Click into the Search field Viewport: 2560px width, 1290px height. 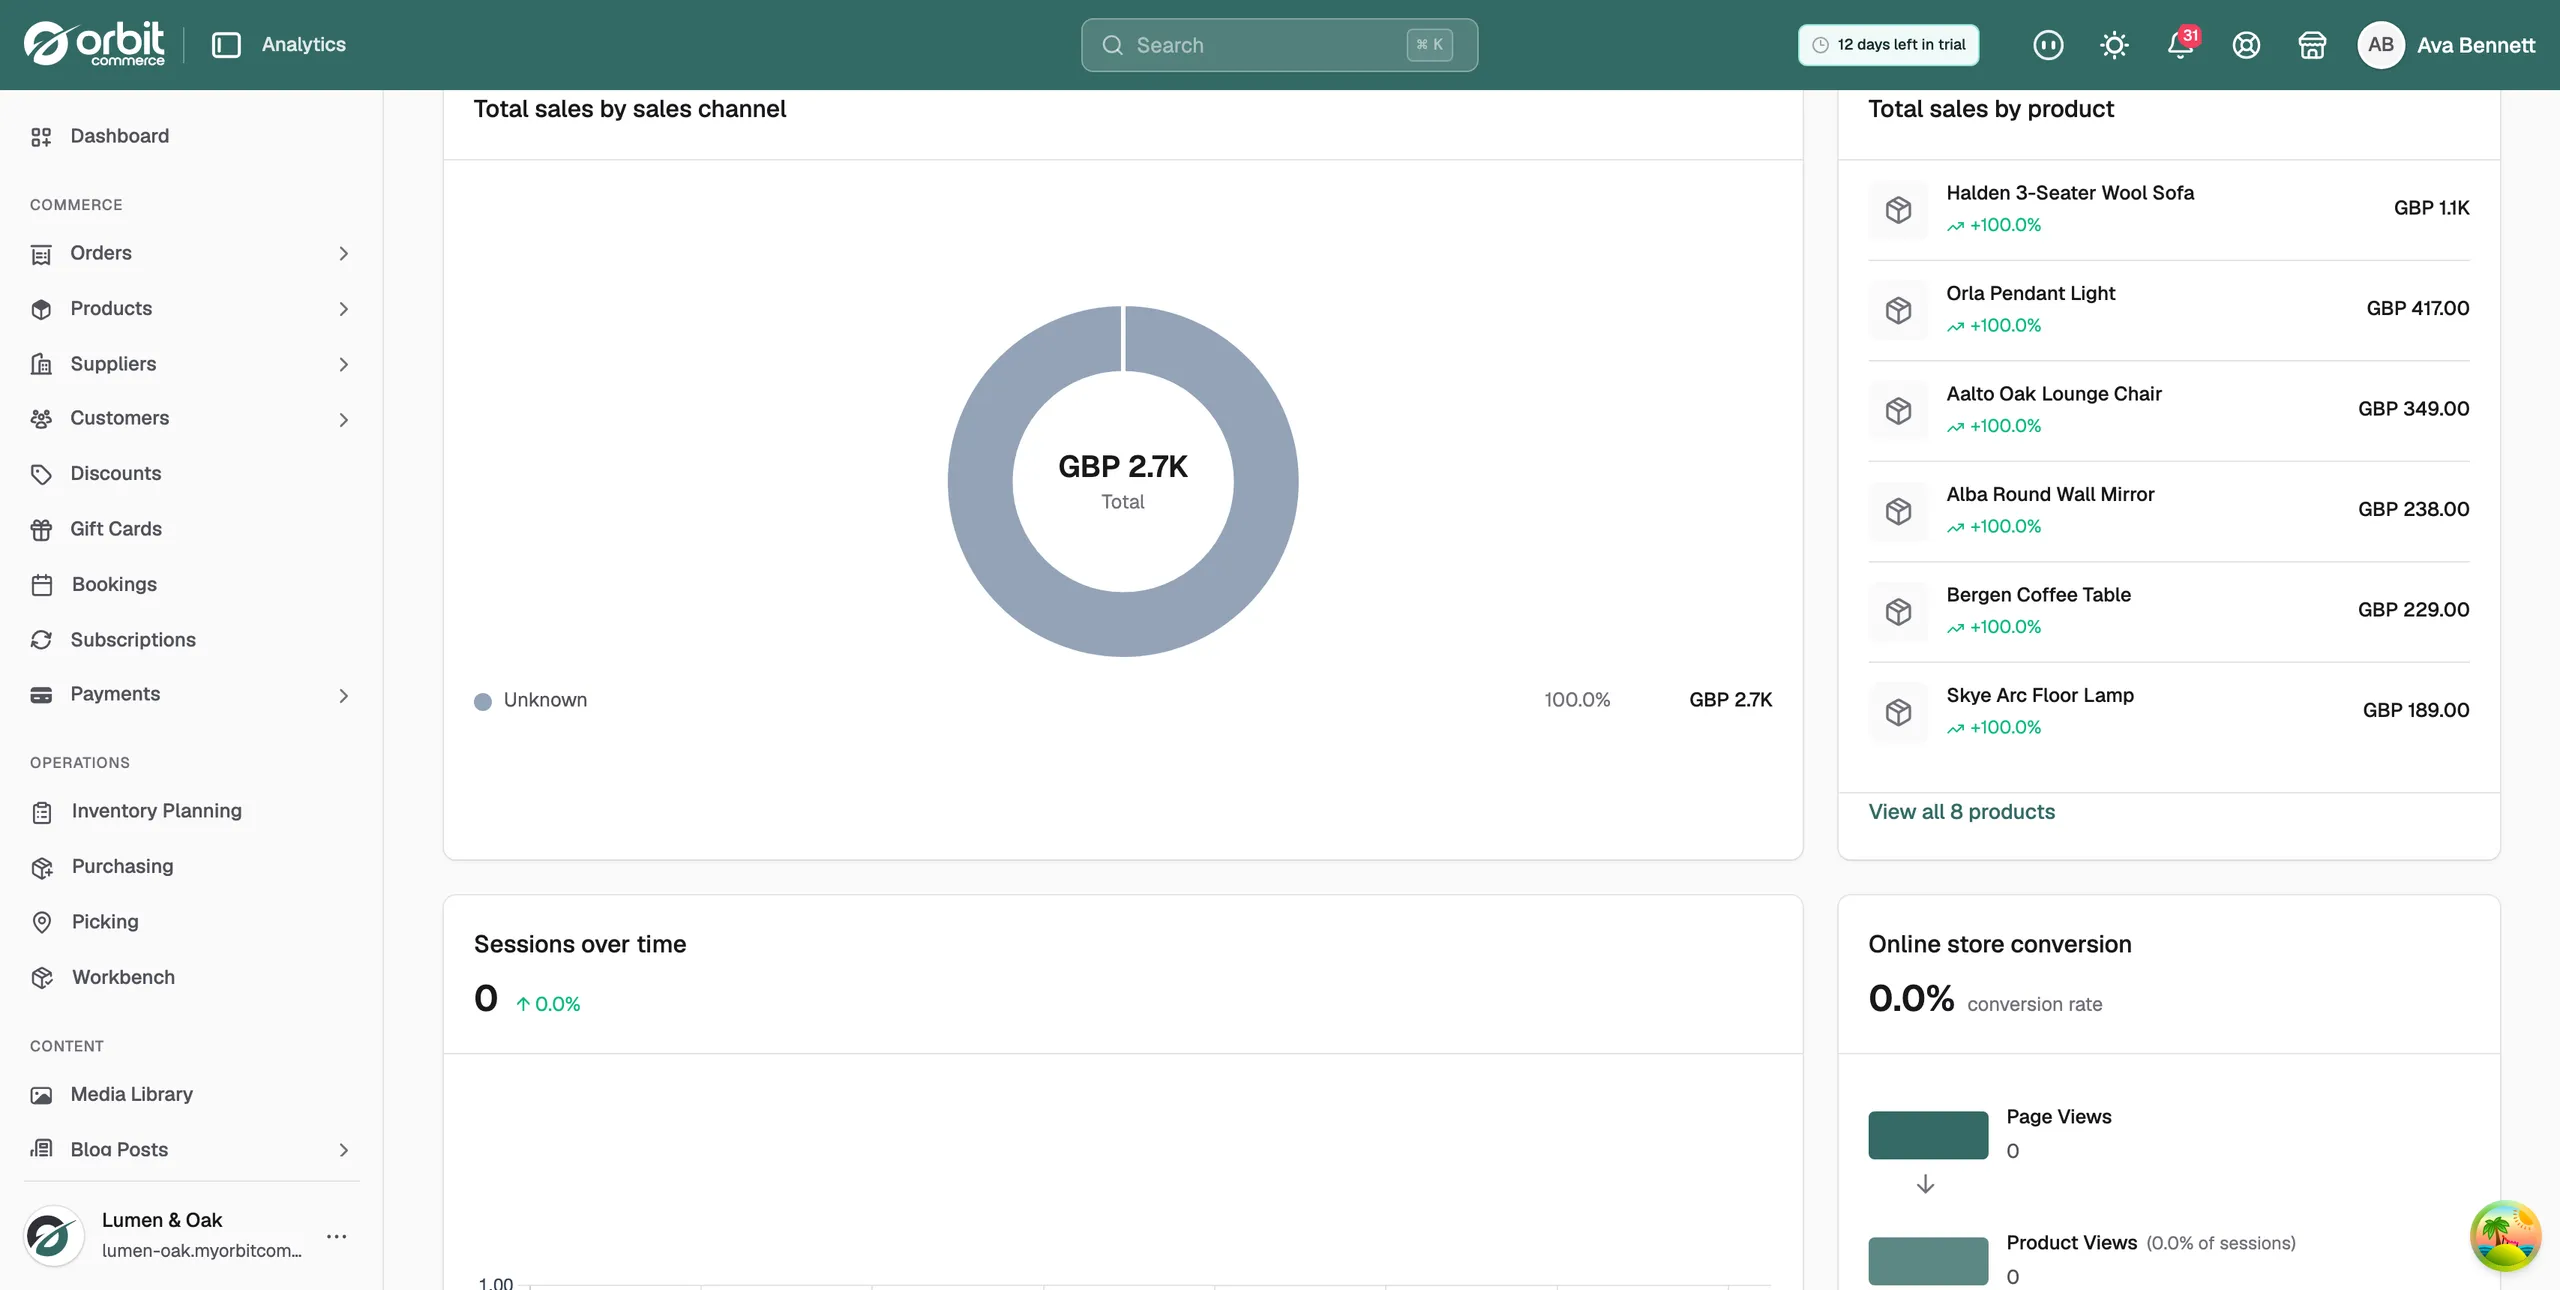(1279, 45)
